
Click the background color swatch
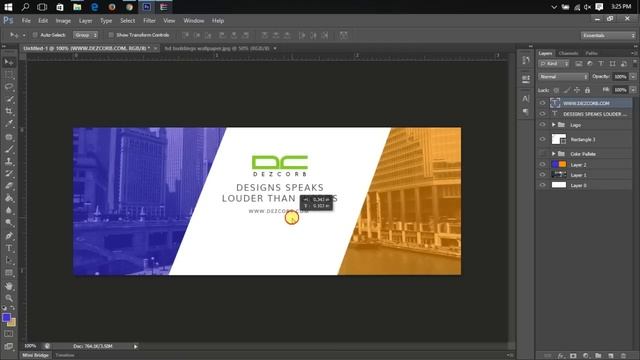(12, 322)
